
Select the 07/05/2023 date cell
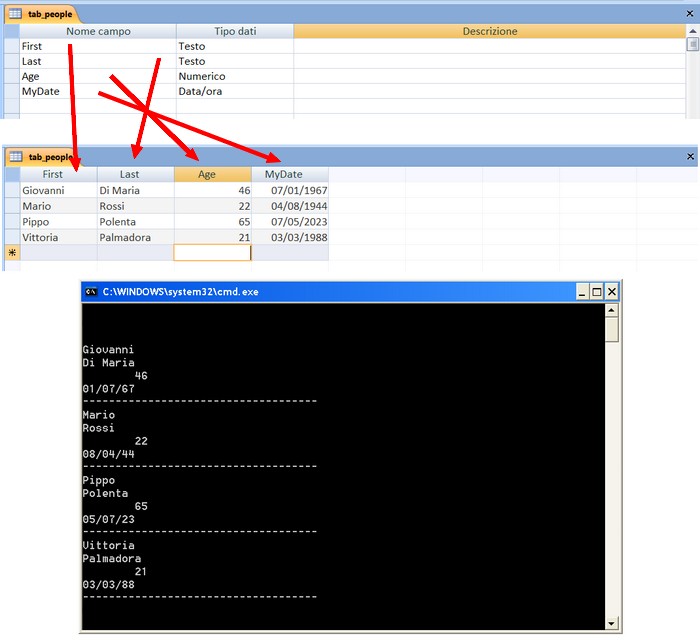[x=290, y=222]
